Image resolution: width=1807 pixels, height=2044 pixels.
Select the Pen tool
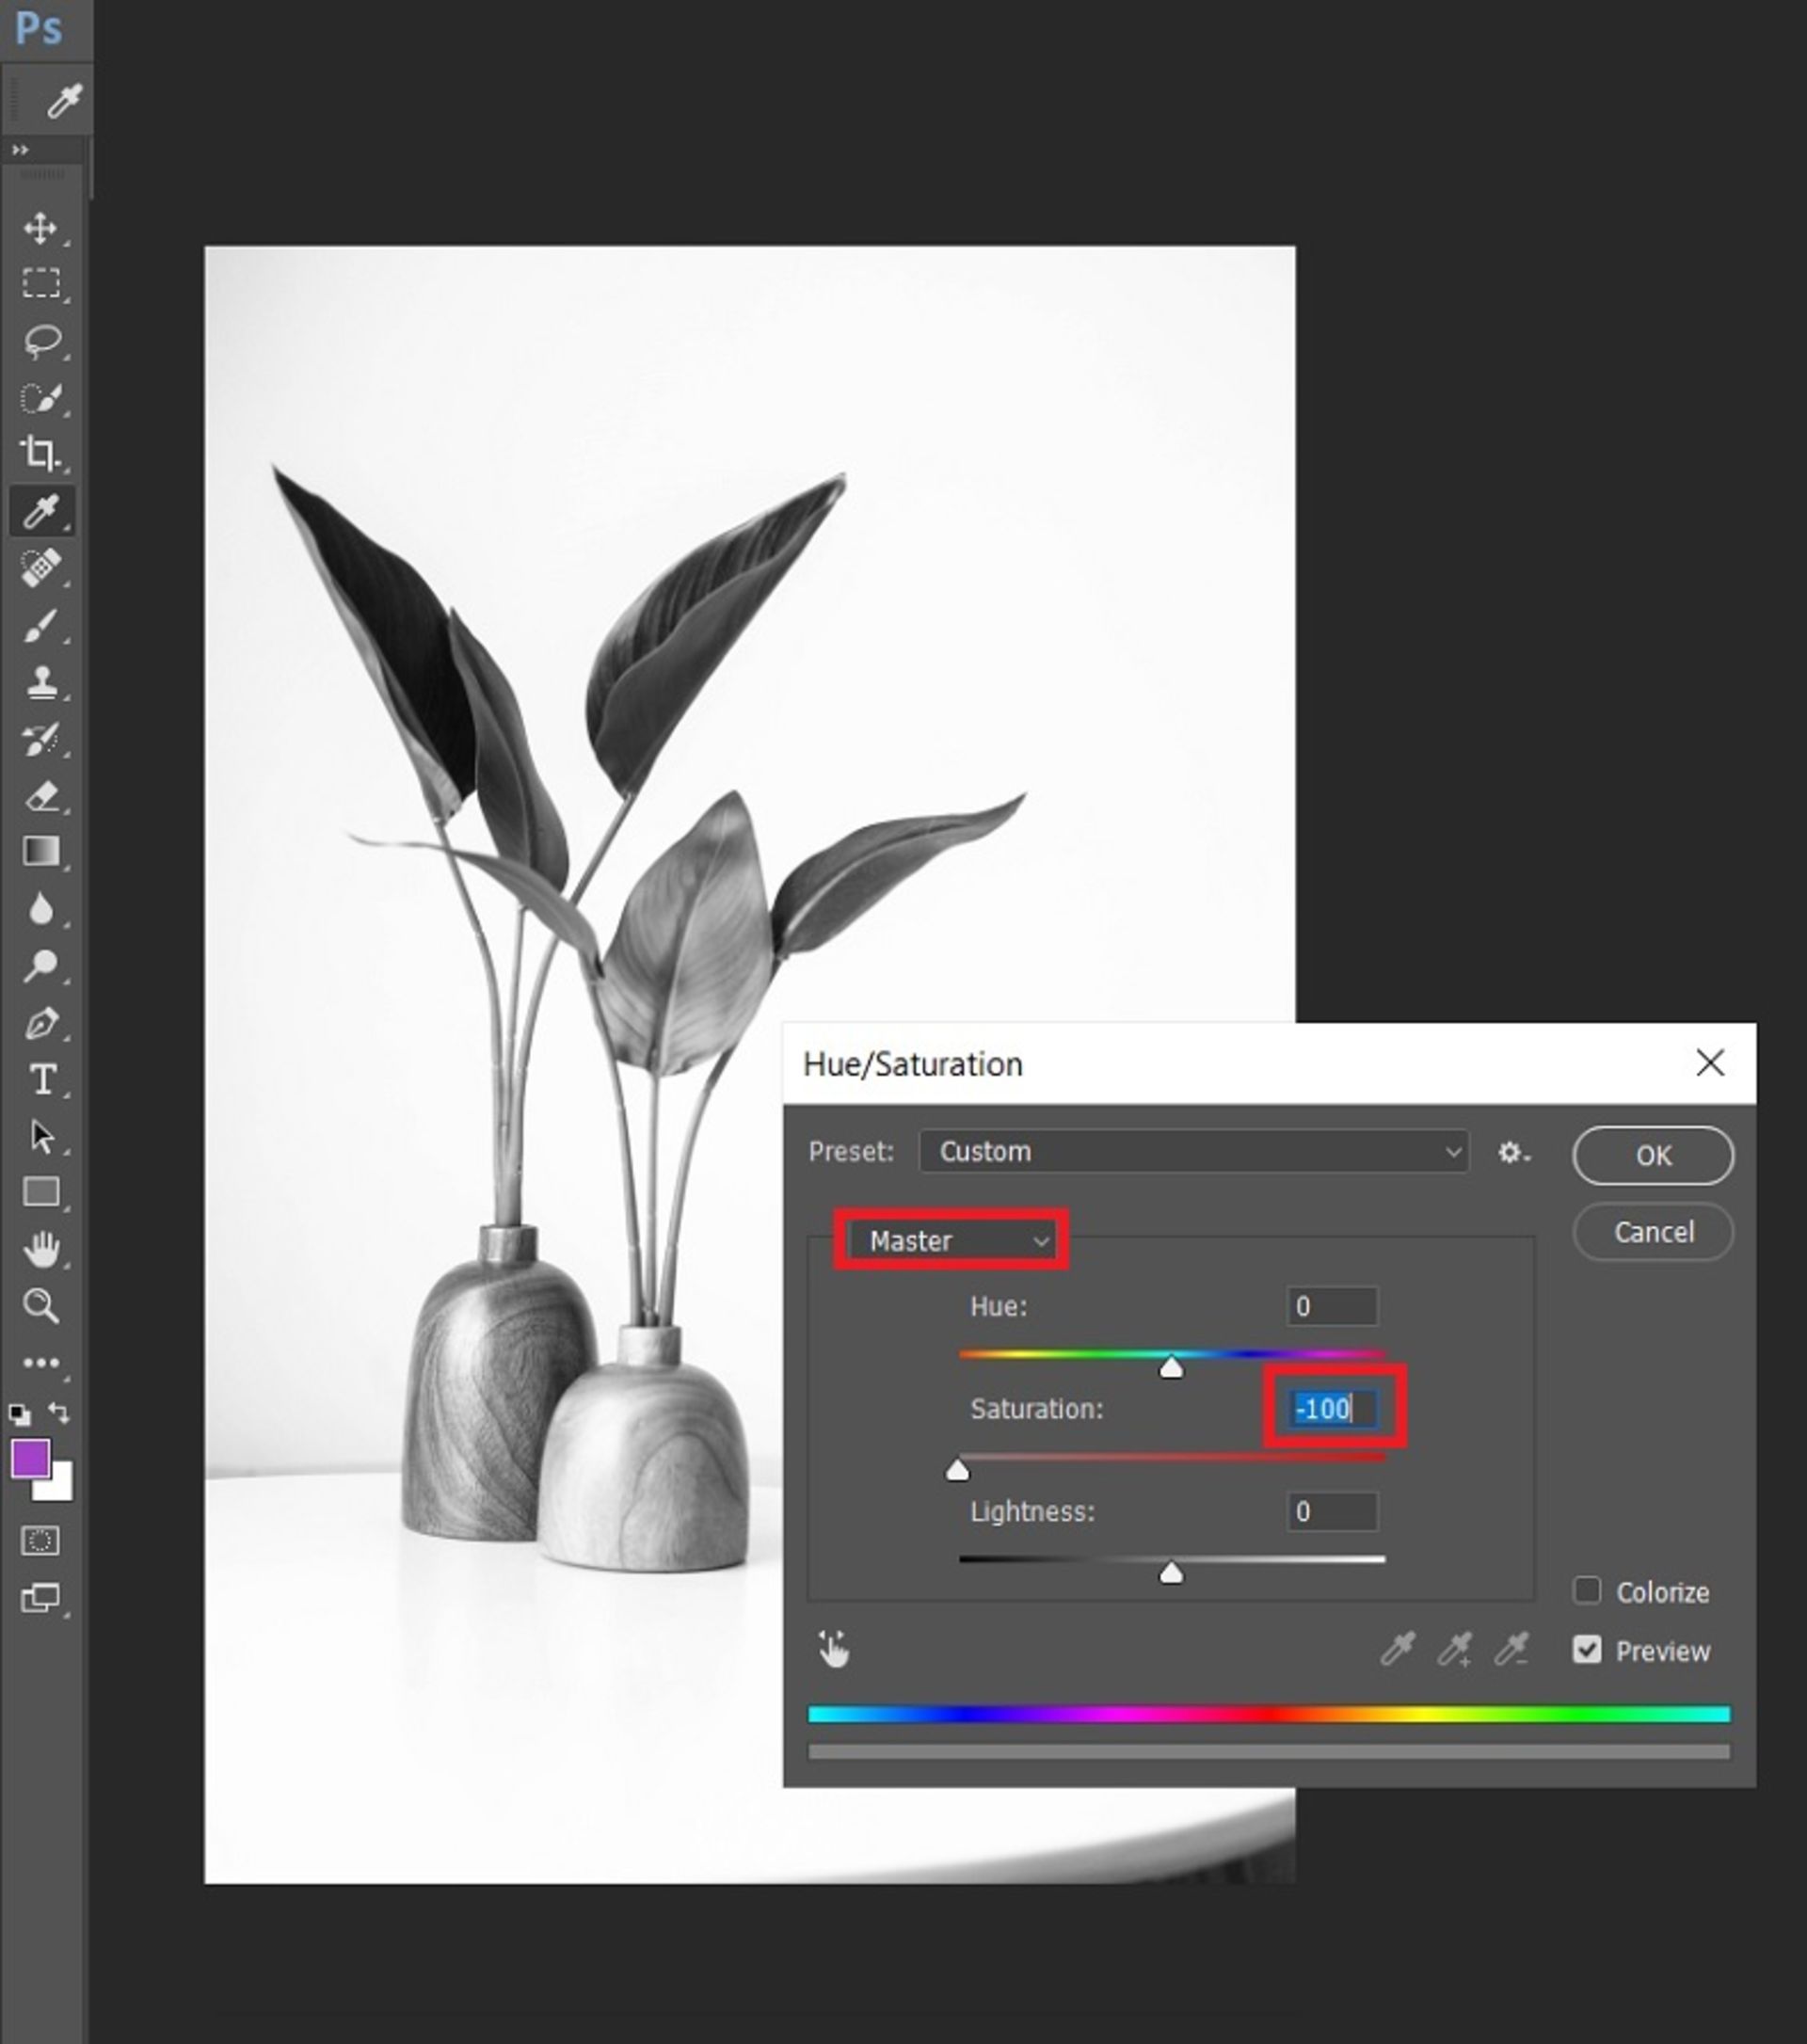(x=42, y=1022)
